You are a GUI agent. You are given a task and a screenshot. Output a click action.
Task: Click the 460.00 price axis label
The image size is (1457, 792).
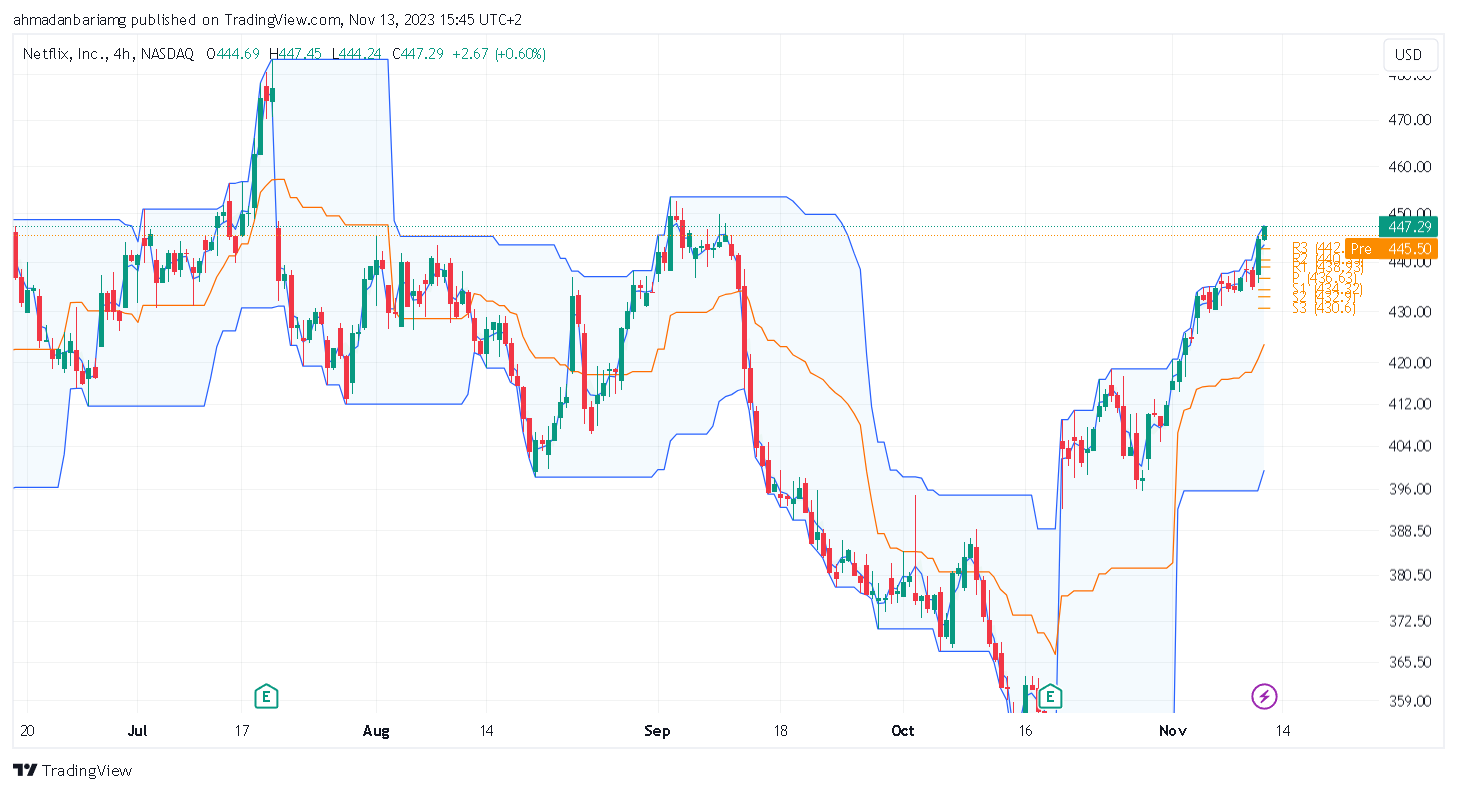pos(1411,166)
